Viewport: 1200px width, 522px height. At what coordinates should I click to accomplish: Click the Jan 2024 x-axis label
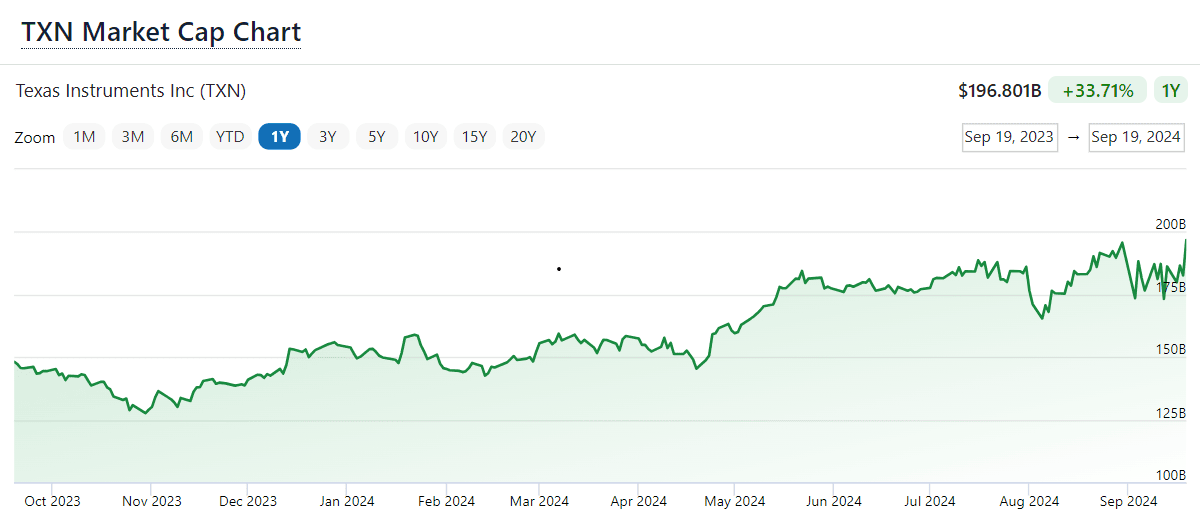[346, 501]
